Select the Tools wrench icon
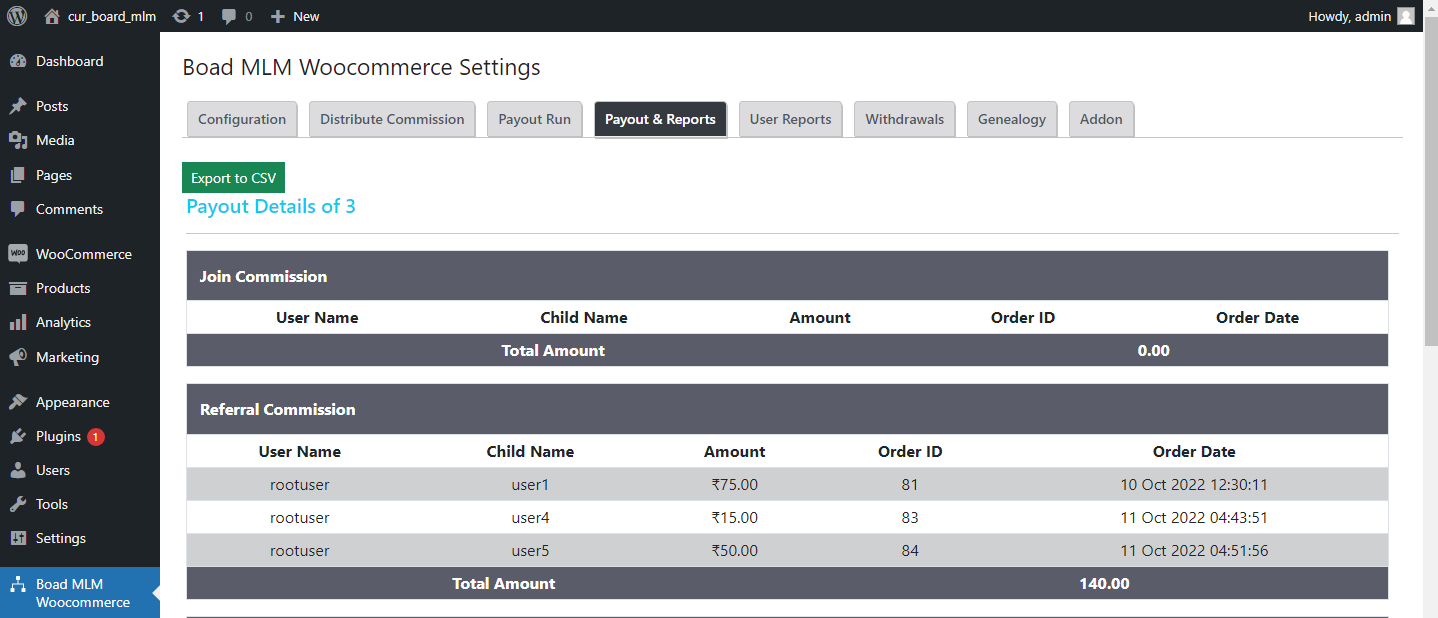This screenshot has width=1438, height=618. point(22,504)
